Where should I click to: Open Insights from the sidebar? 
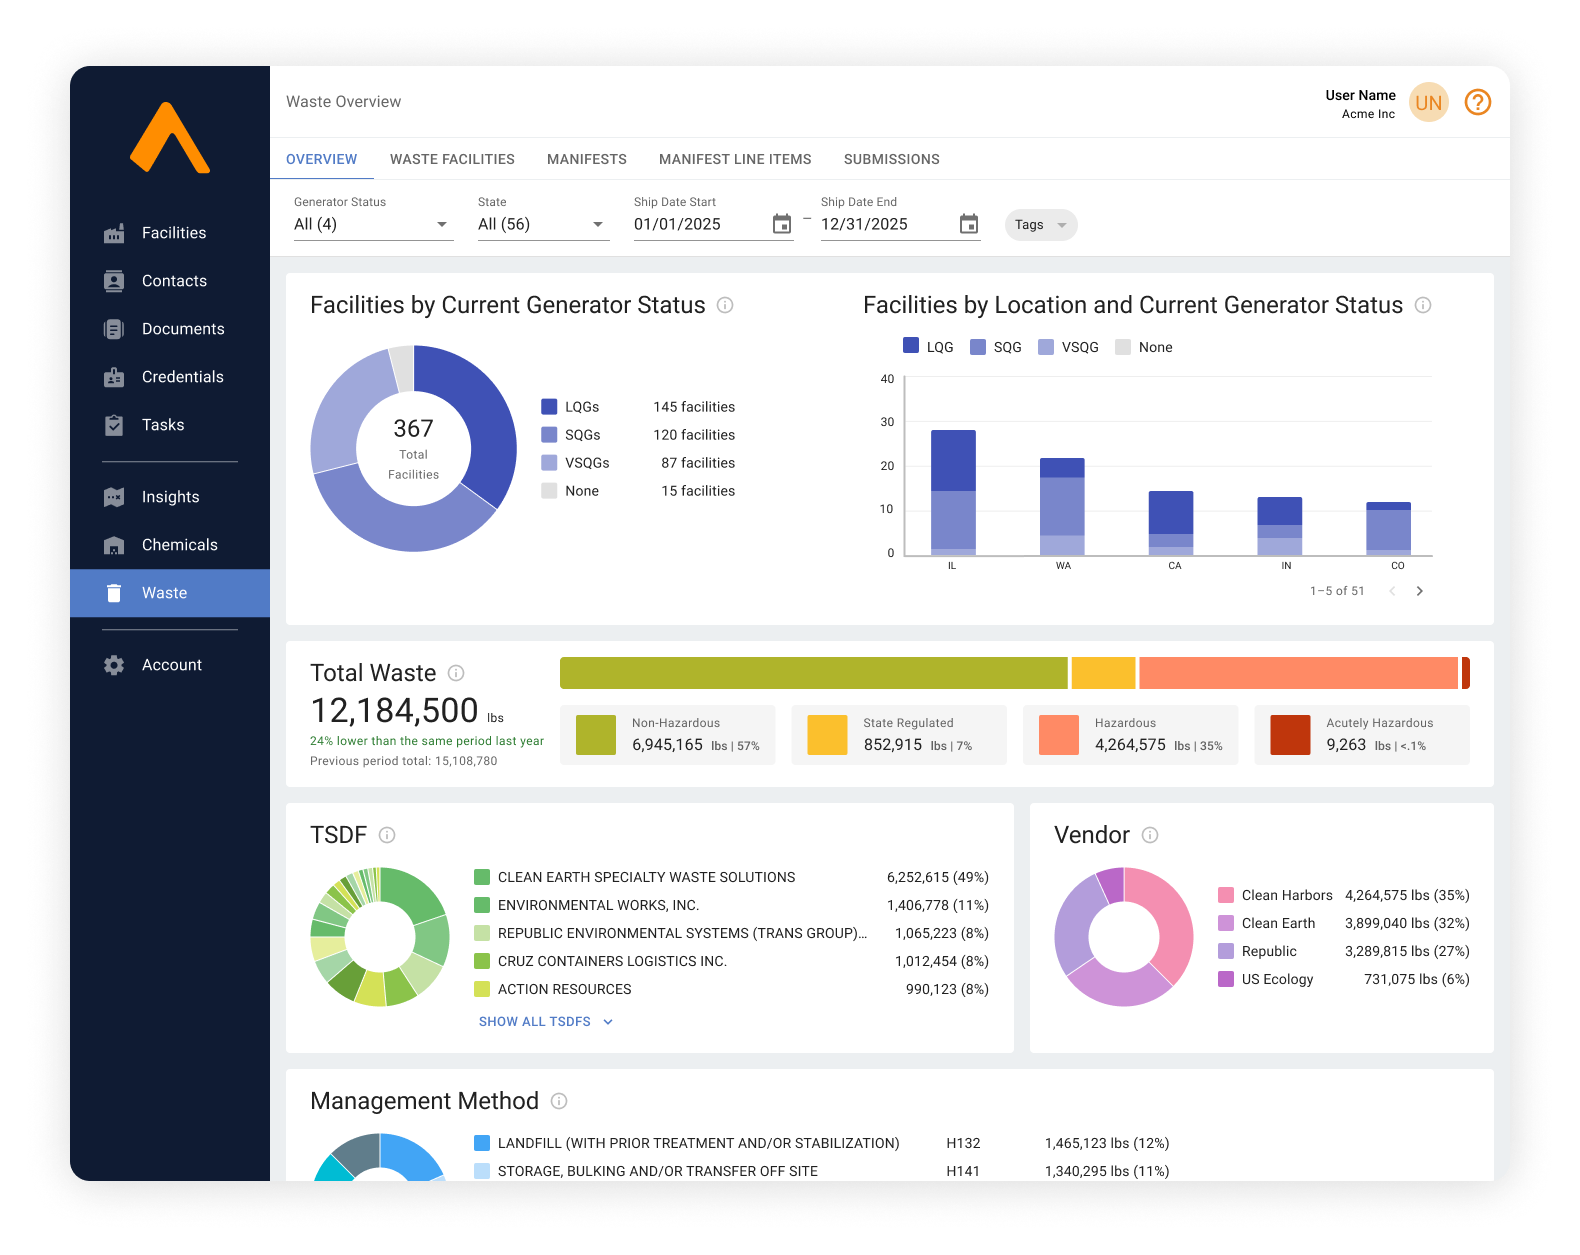(x=170, y=497)
